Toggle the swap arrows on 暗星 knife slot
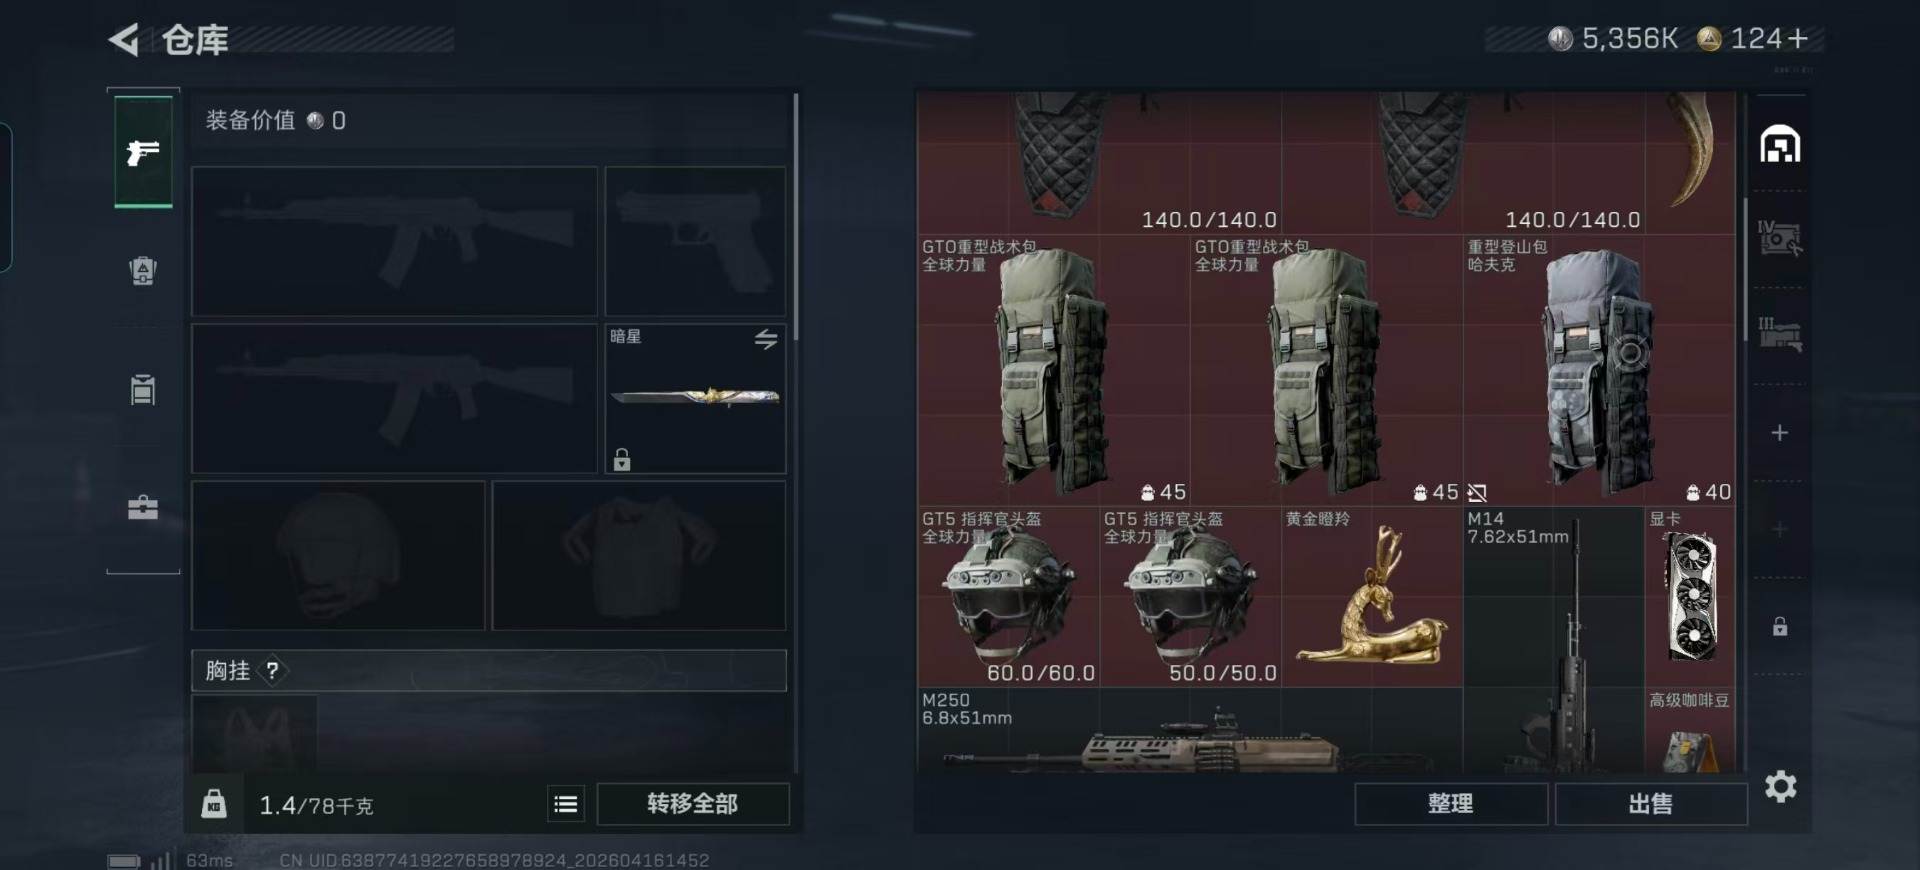 pyautogui.click(x=766, y=339)
